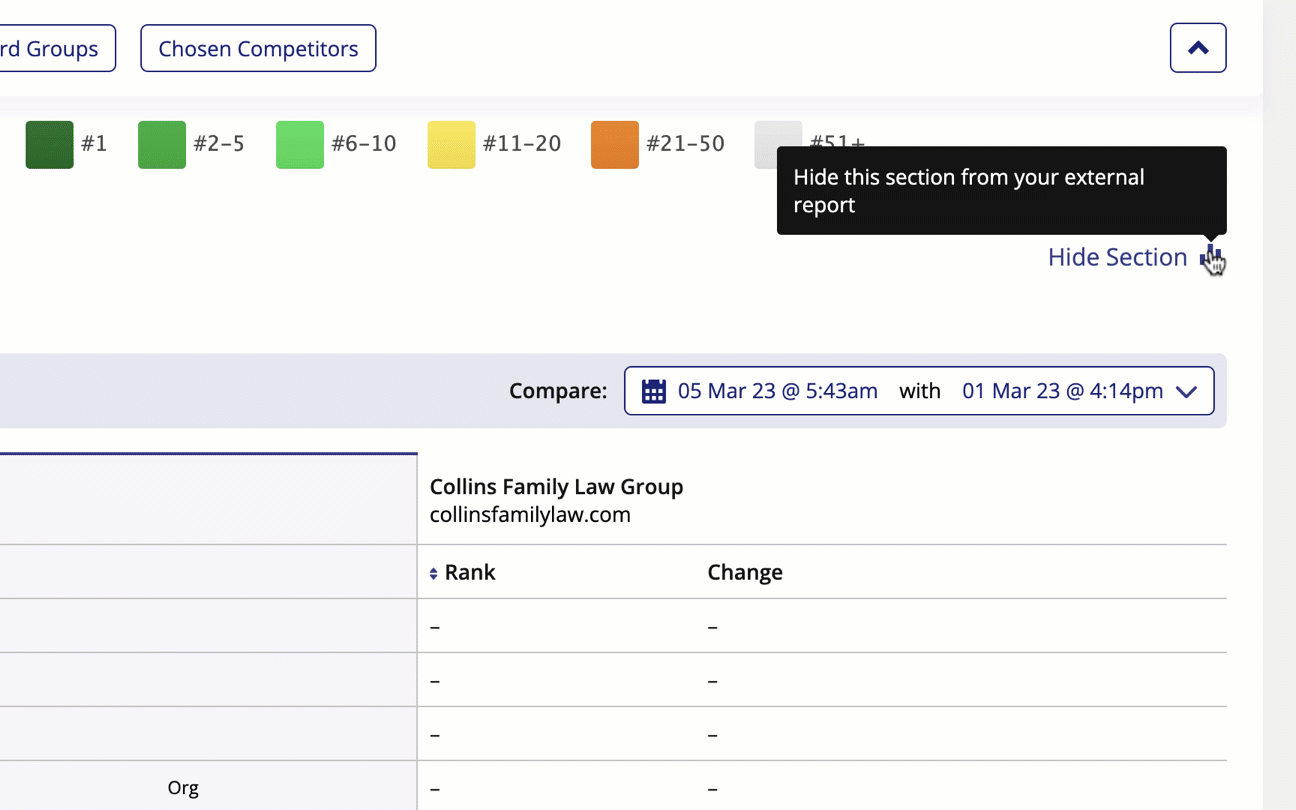
Task: Toggle the hide section icon beside the link
Action: [1210, 256]
